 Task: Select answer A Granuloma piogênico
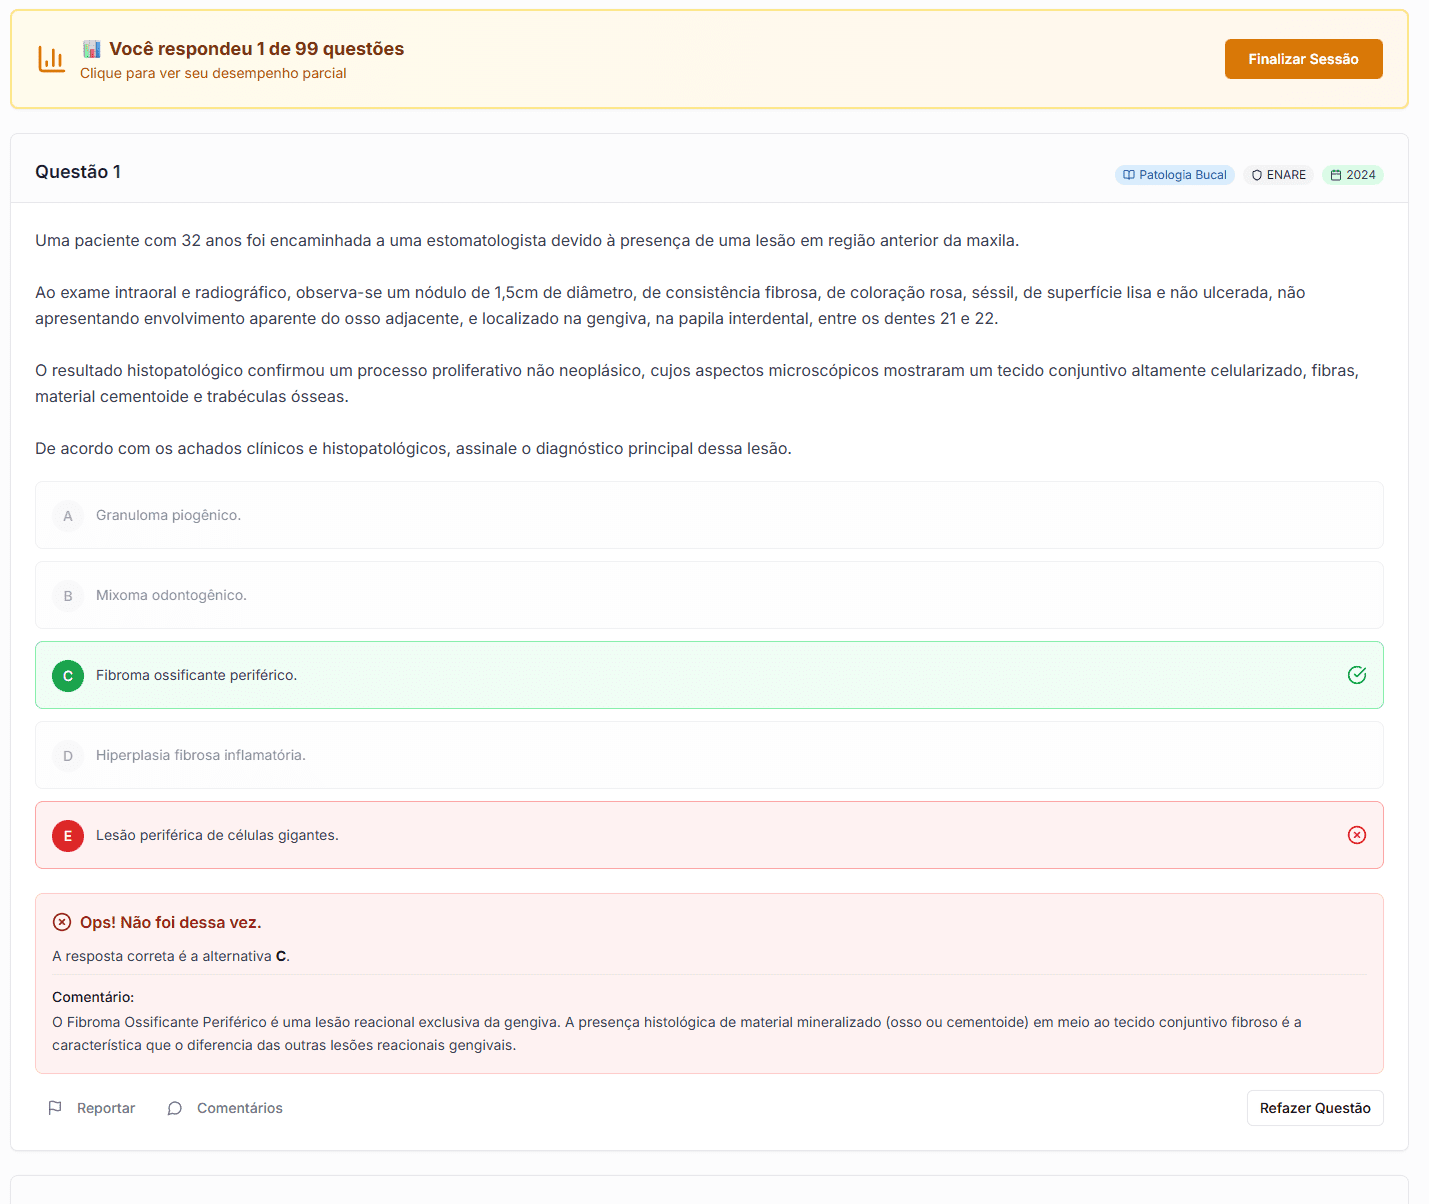[168, 515]
